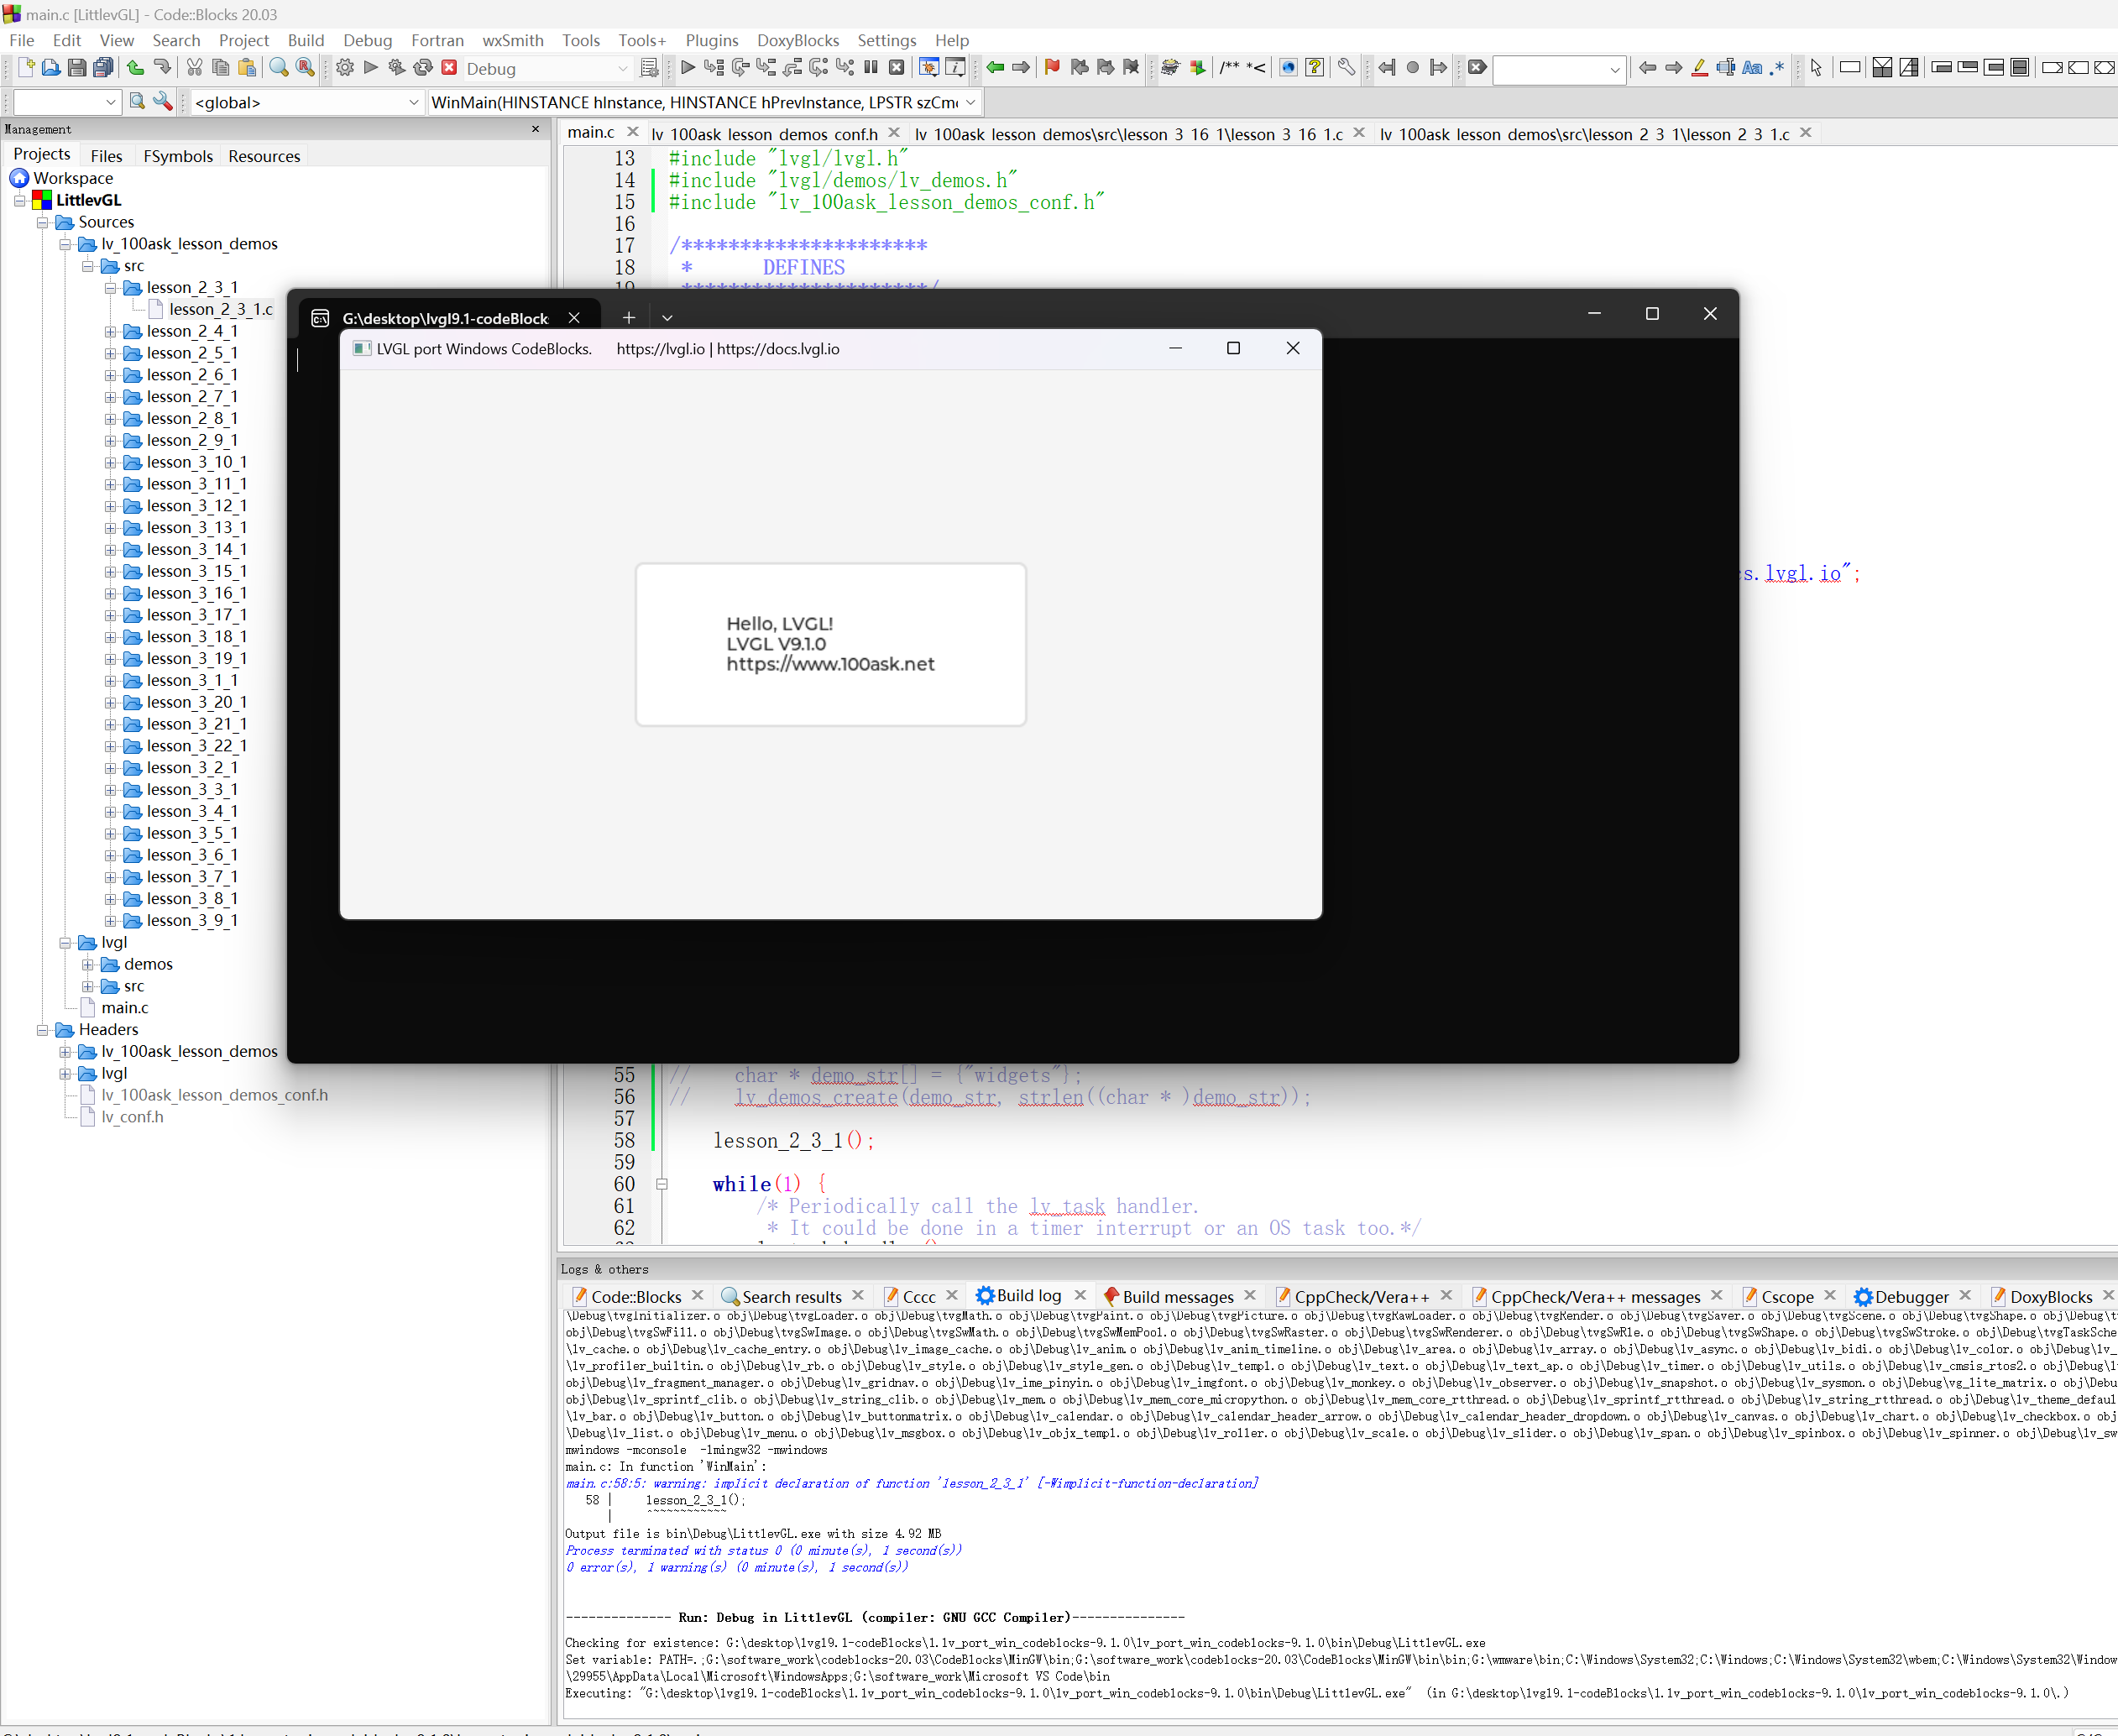Click the Save all files icon
This screenshot has height=1736, width=2118.
103,68
